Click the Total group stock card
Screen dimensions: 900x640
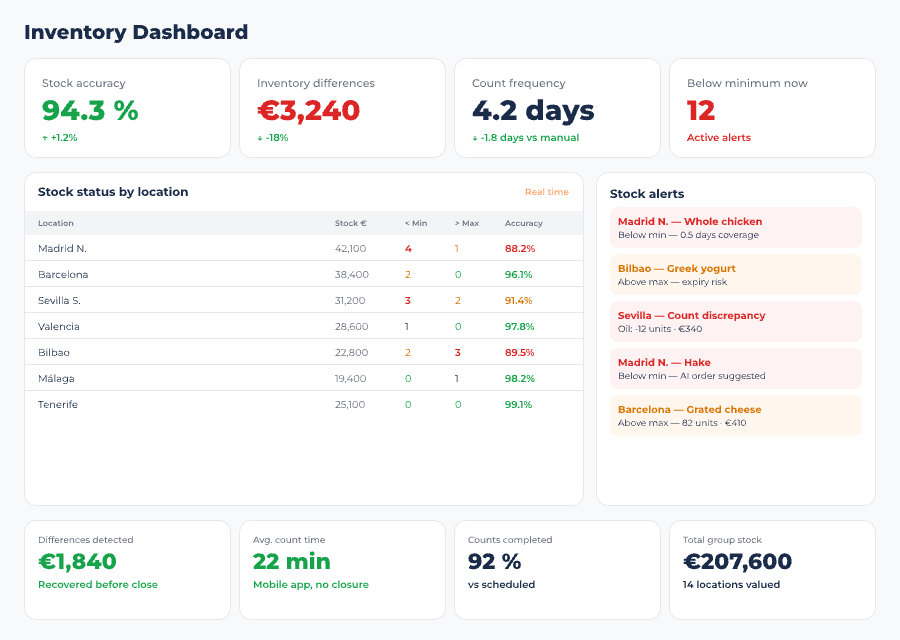click(771, 569)
